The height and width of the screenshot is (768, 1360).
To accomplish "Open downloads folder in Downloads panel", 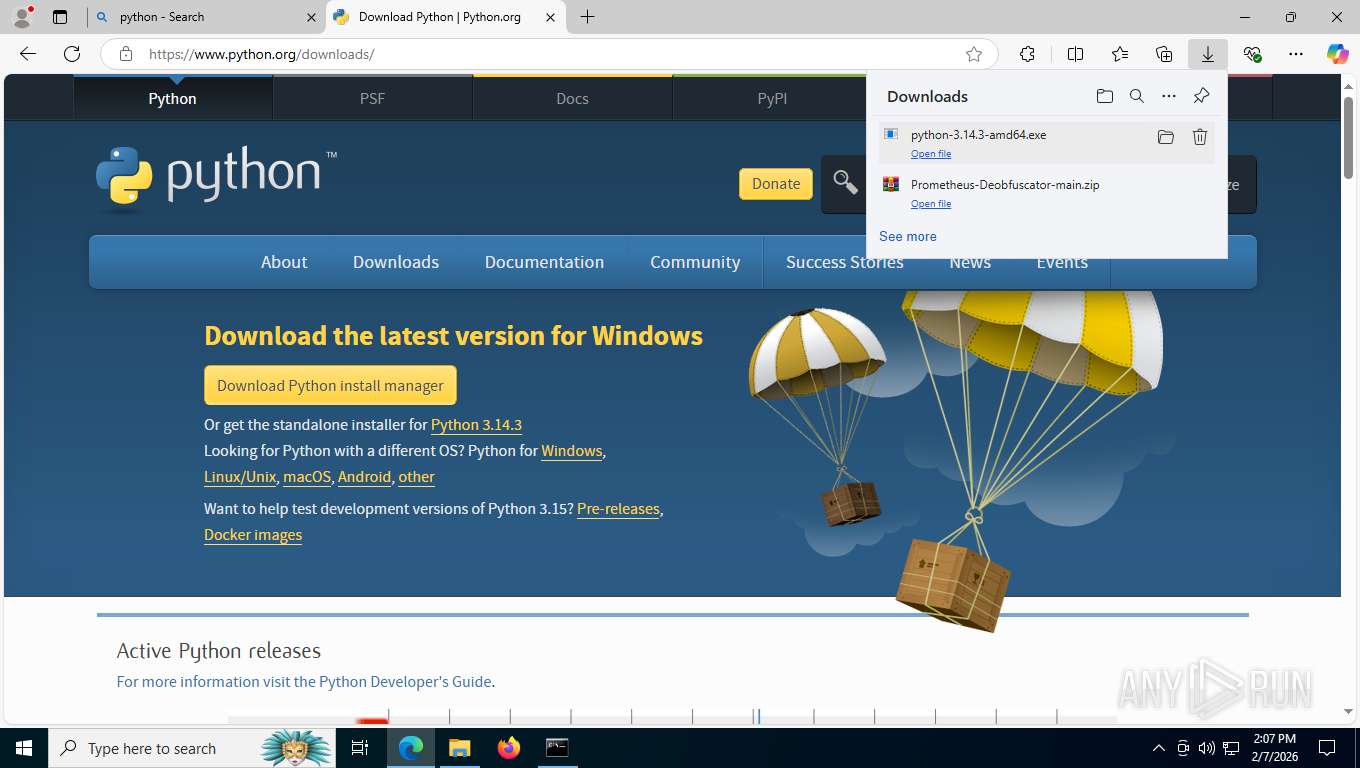I will point(1104,96).
